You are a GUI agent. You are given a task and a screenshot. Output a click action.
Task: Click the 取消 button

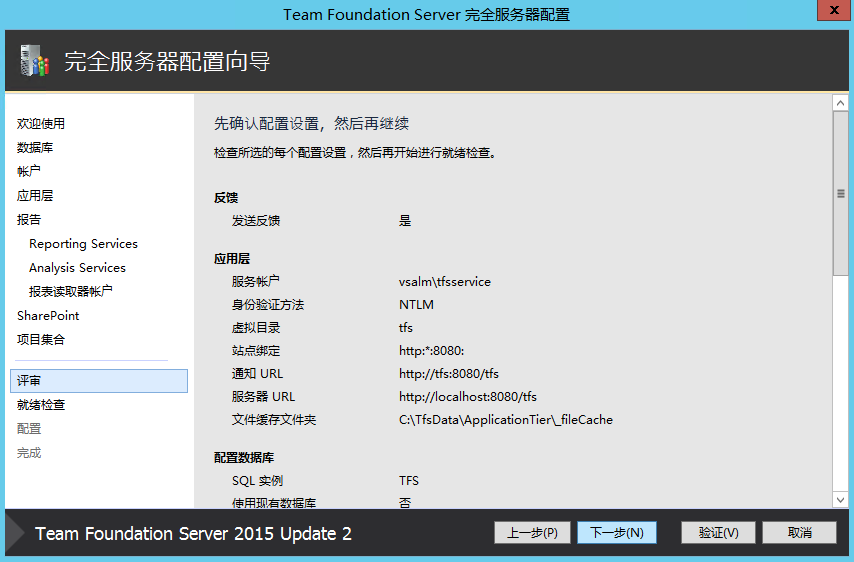click(x=799, y=533)
